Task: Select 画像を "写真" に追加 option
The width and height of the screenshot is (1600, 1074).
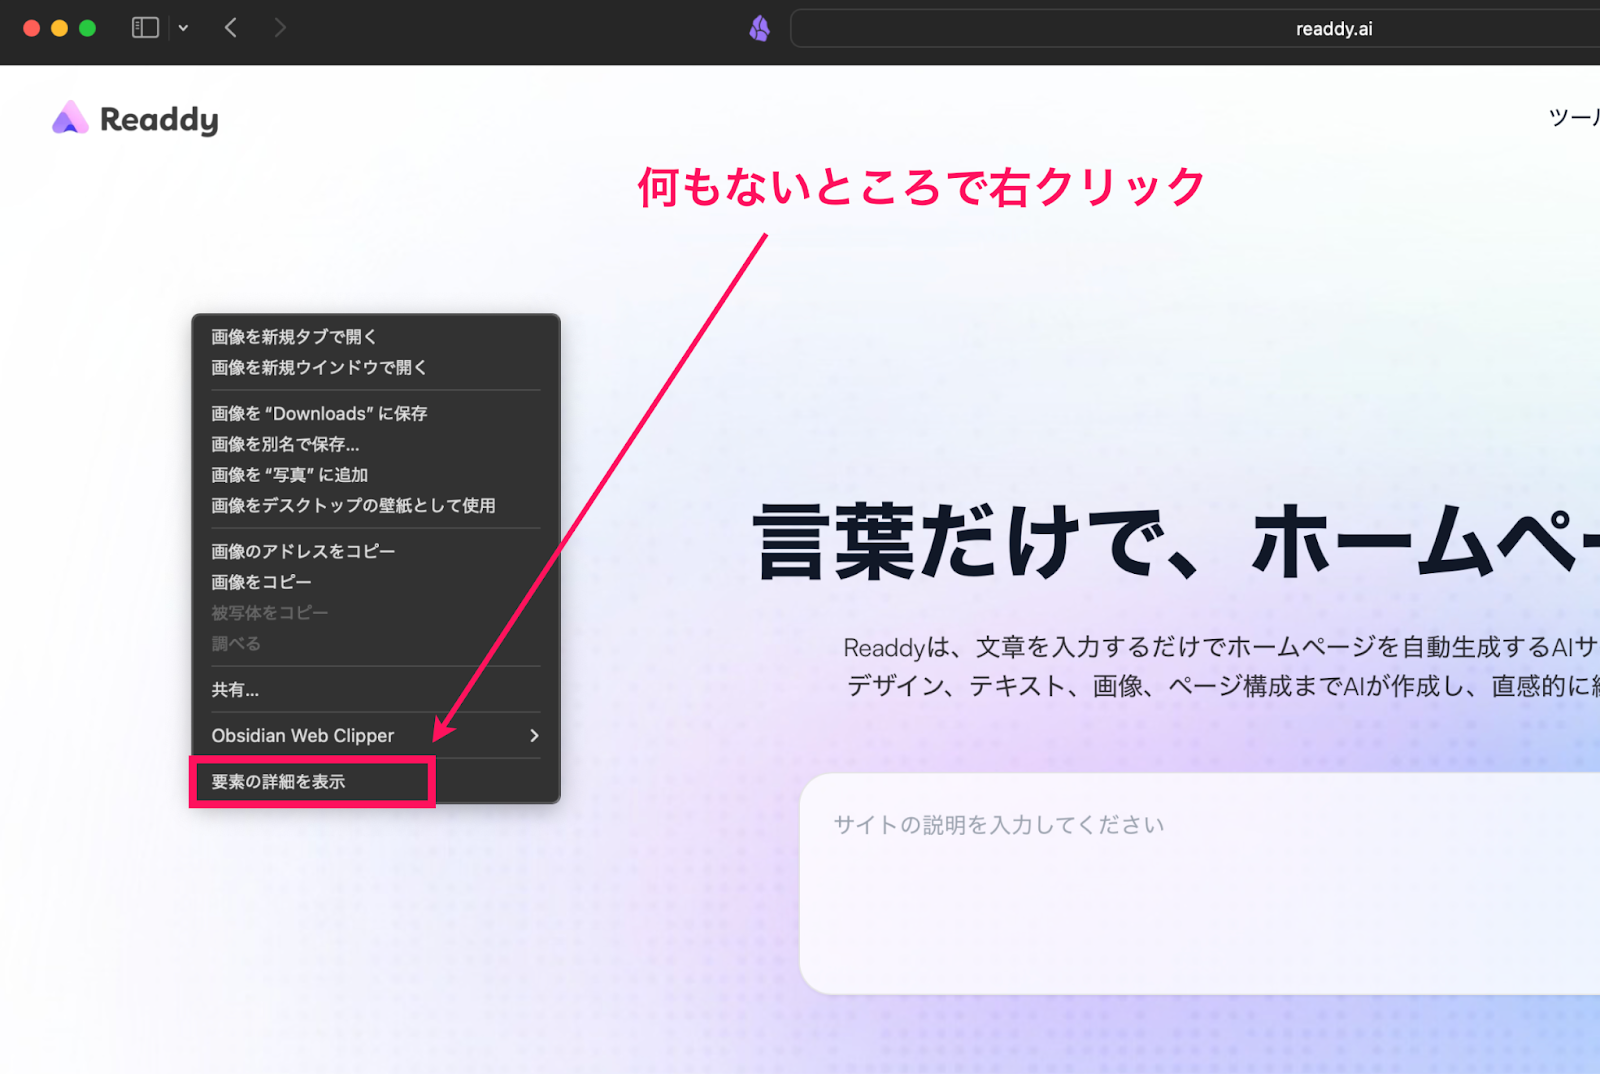Action: (288, 475)
